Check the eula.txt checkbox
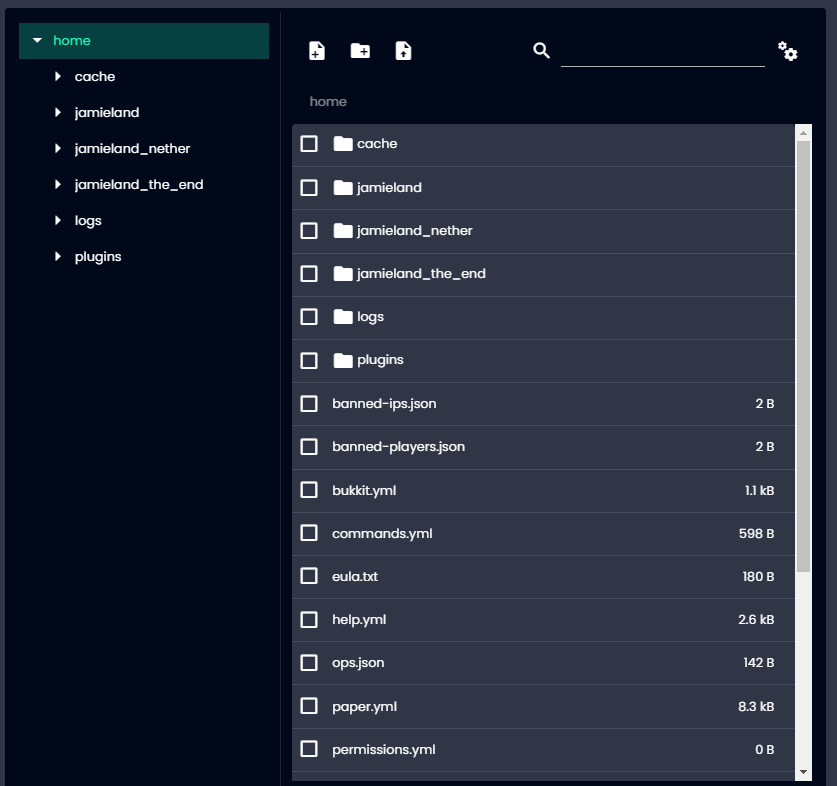Viewport: 837px width, 786px height. (x=309, y=576)
